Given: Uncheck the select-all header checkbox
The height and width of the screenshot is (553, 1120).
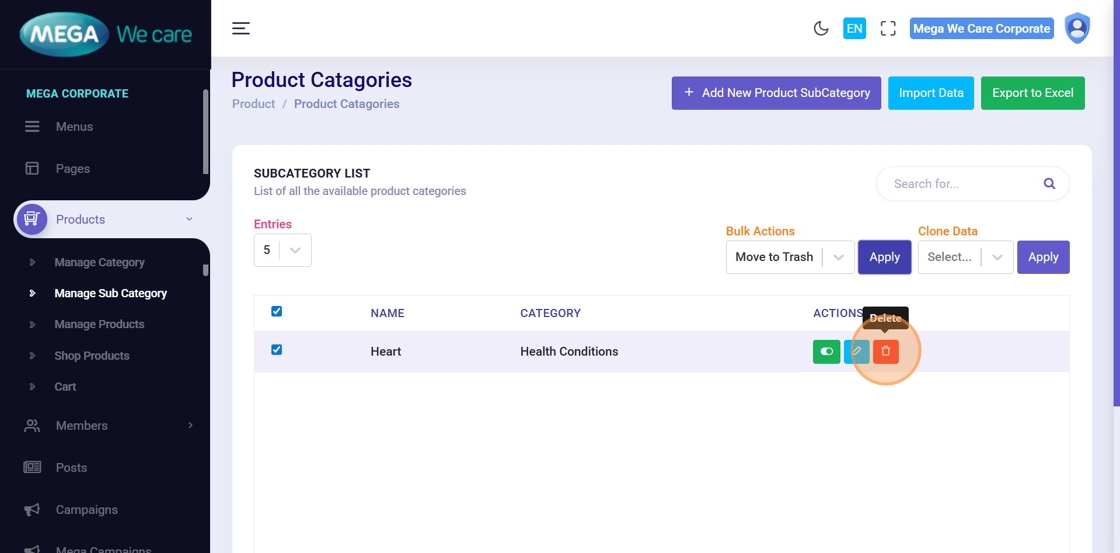Looking at the screenshot, I should click(277, 311).
